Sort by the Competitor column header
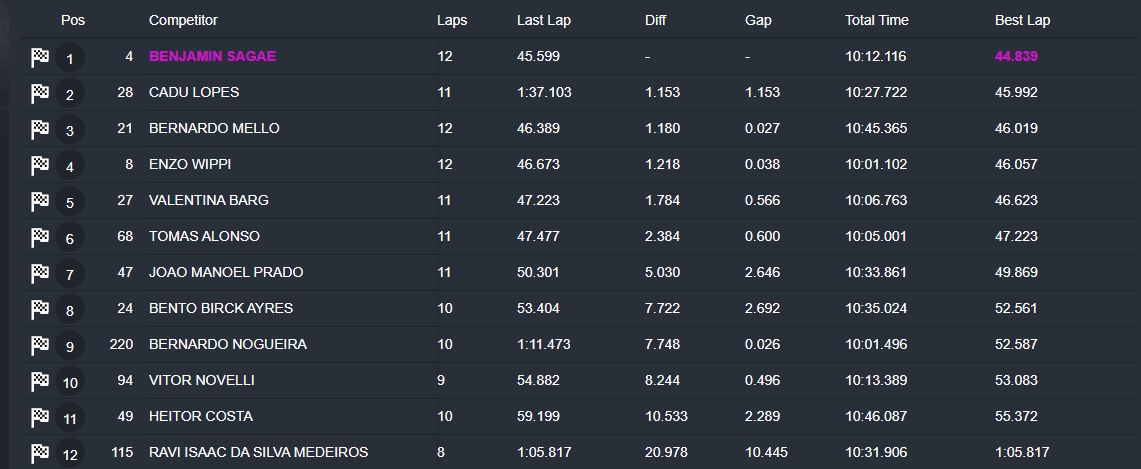Viewport: 1141px width, 469px height. (x=183, y=20)
